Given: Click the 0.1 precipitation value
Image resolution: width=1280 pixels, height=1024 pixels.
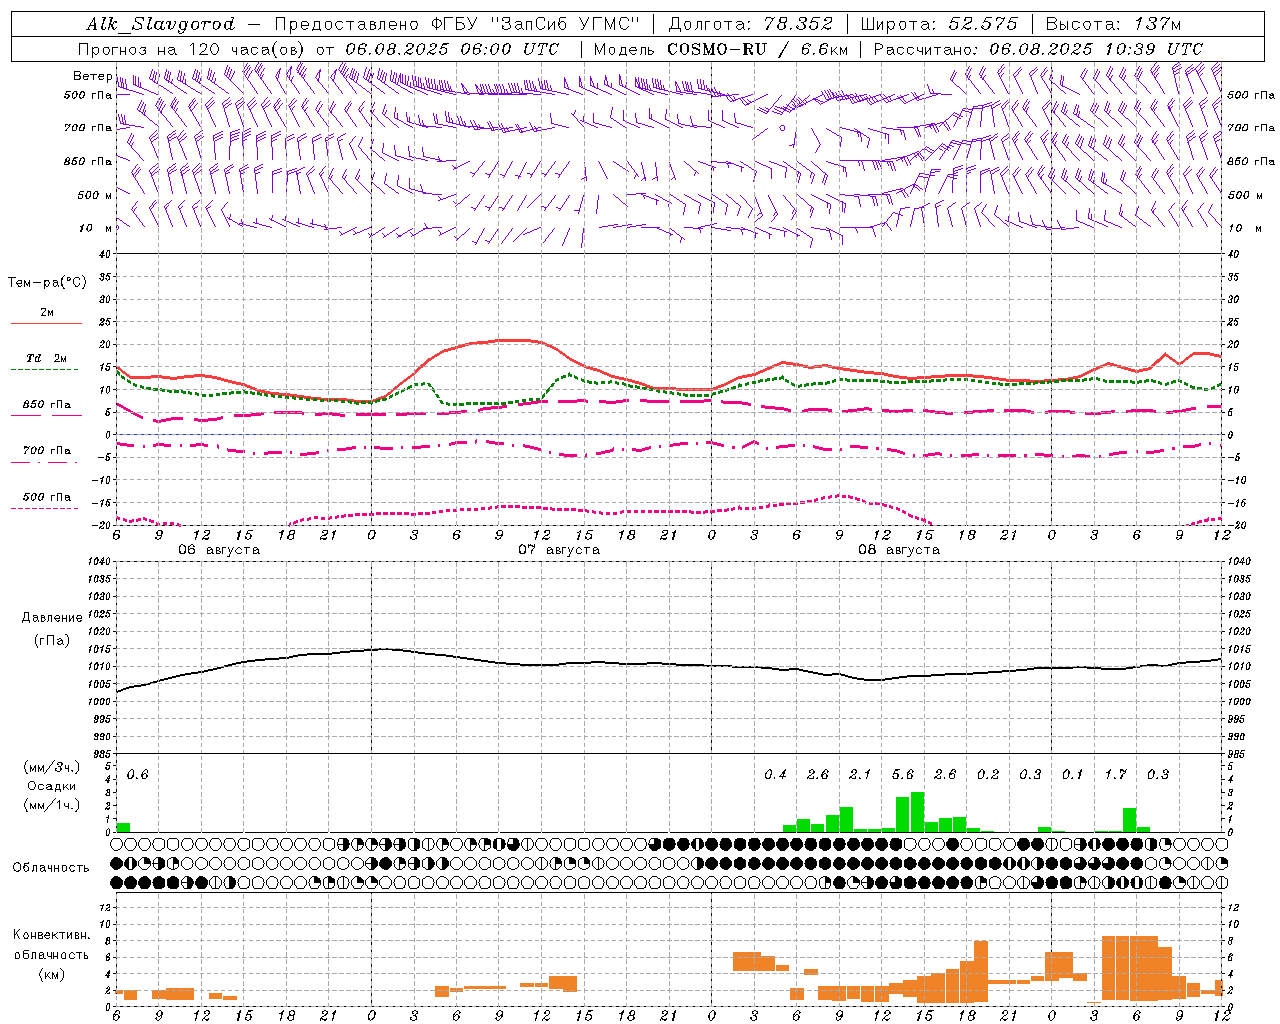Looking at the screenshot, I should [x=1072, y=774].
